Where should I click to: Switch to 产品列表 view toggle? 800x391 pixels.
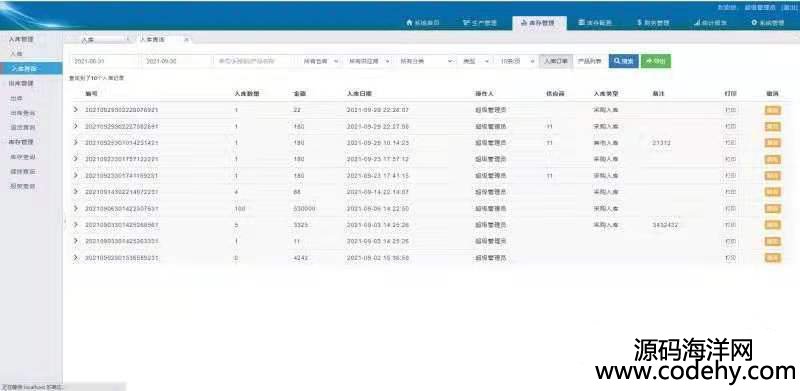click(x=590, y=61)
